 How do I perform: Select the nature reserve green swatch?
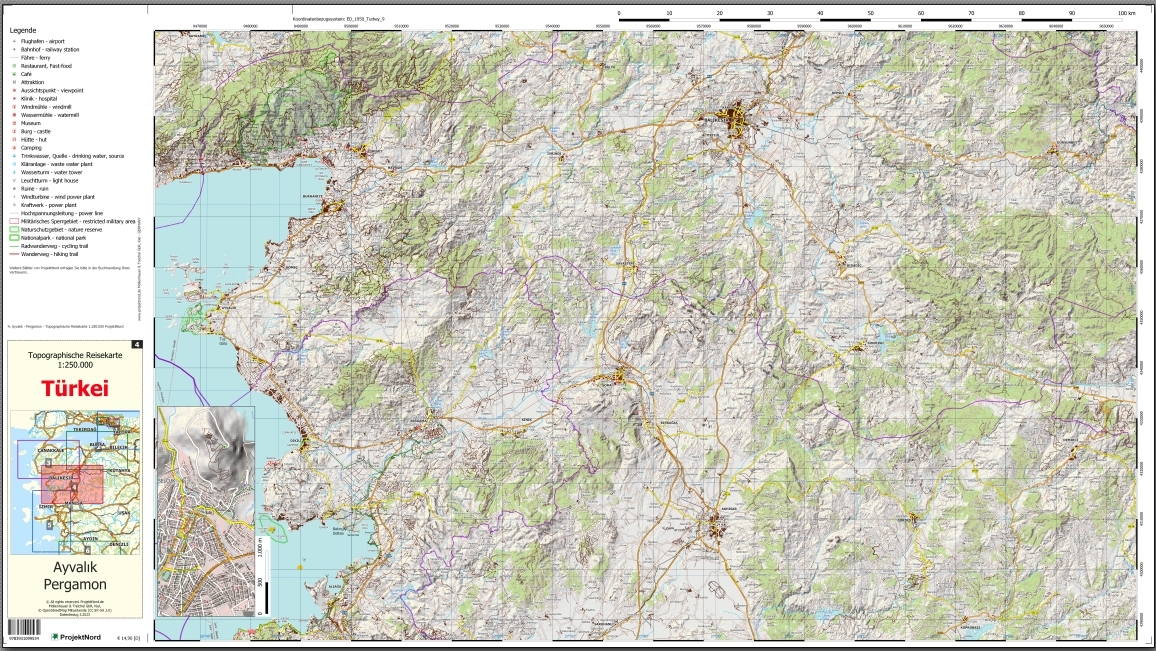tap(13, 230)
